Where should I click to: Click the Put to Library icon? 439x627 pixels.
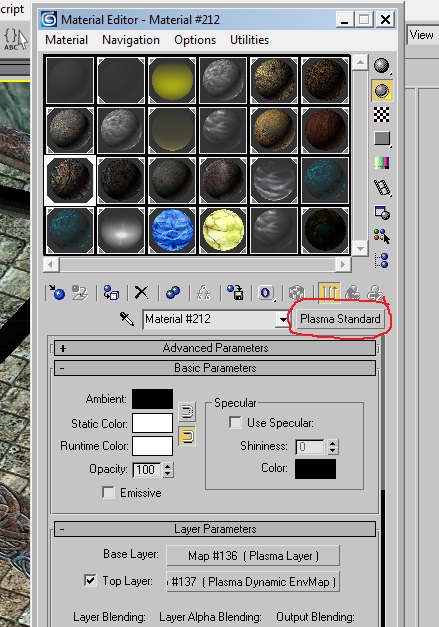235,293
